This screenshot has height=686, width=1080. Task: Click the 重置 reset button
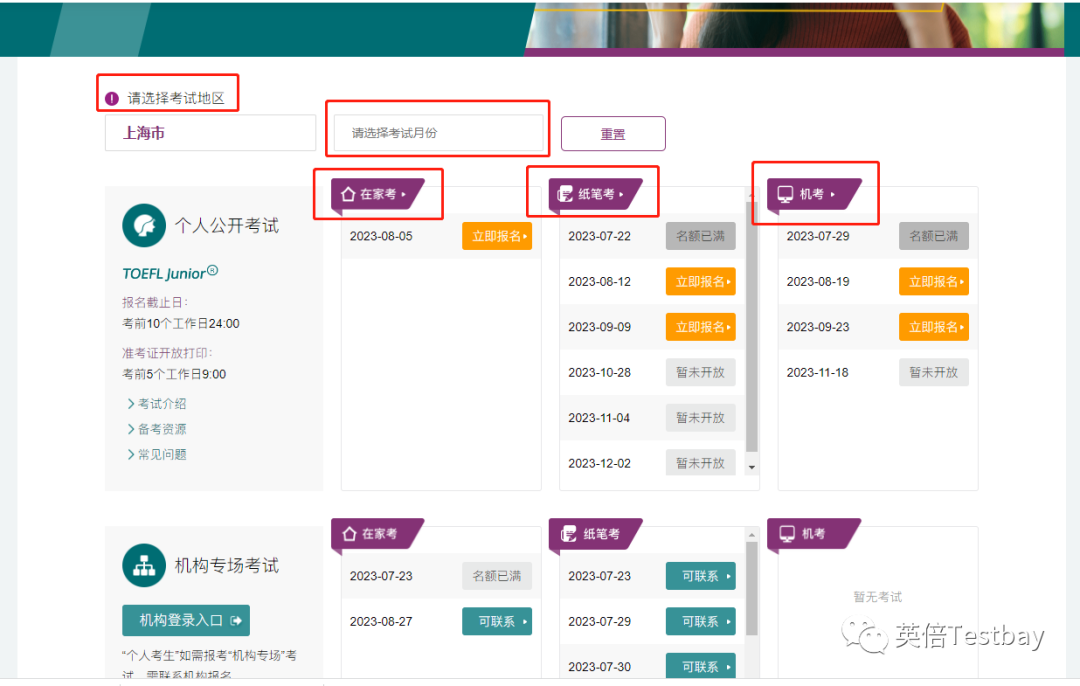click(613, 134)
